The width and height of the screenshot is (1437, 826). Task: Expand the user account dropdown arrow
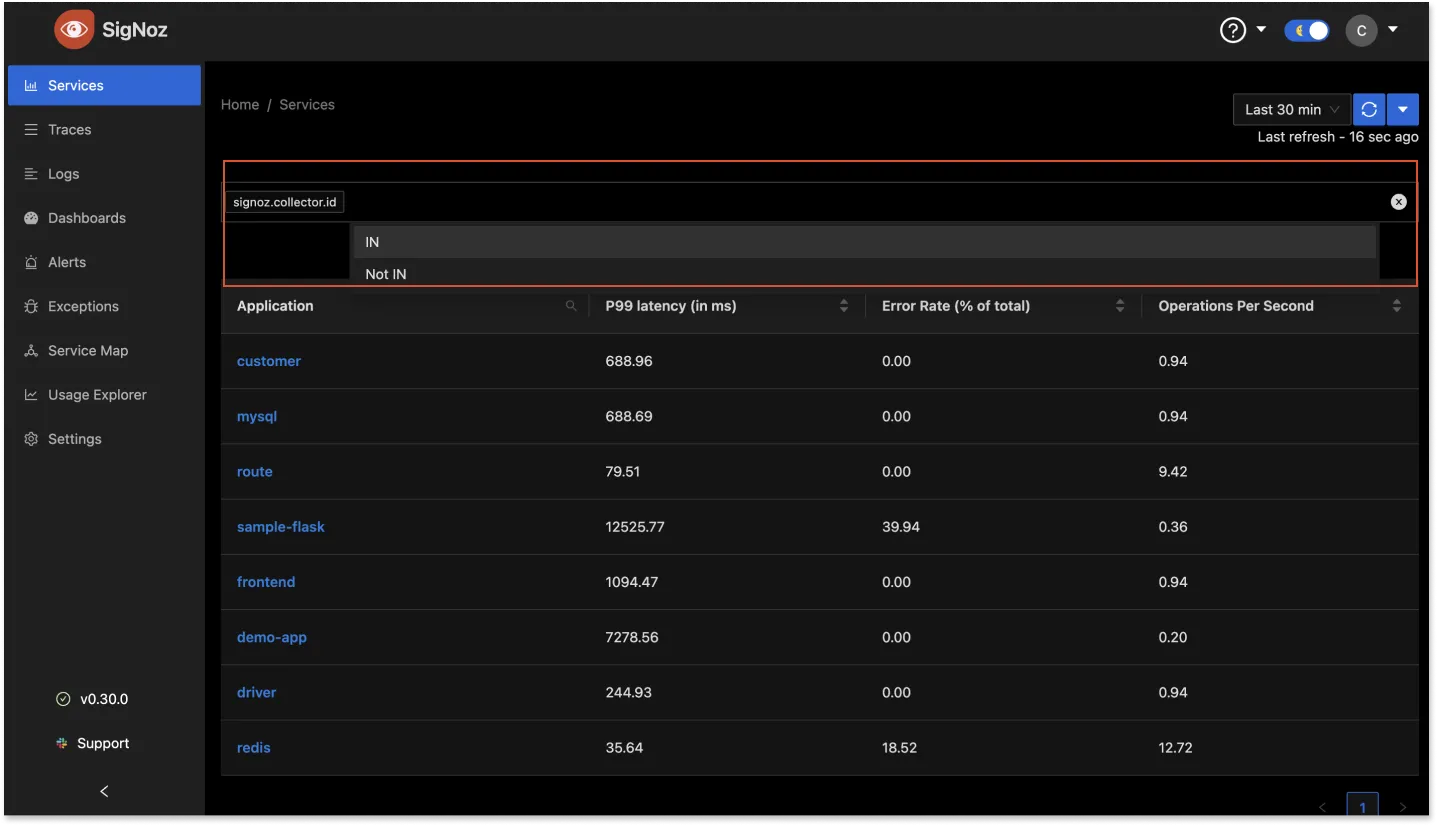click(x=1393, y=29)
